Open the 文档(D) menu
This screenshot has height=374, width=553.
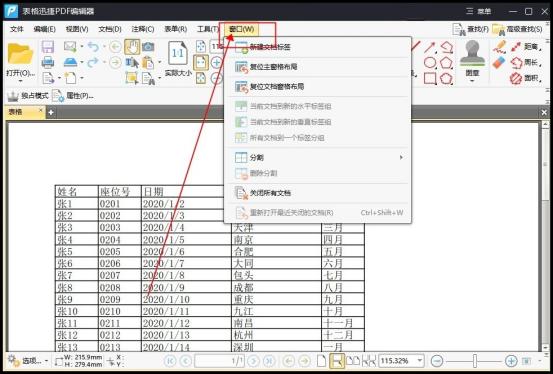[110, 29]
